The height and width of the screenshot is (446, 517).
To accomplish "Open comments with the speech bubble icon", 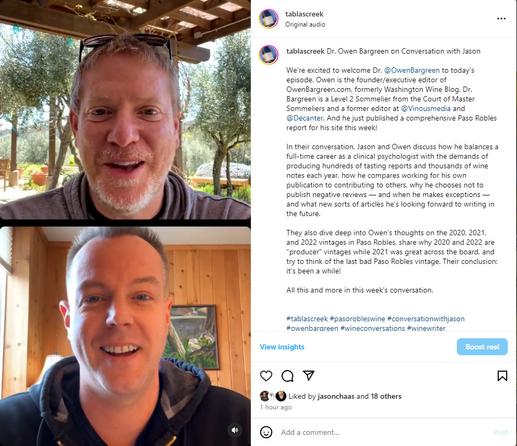I will [x=287, y=376].
